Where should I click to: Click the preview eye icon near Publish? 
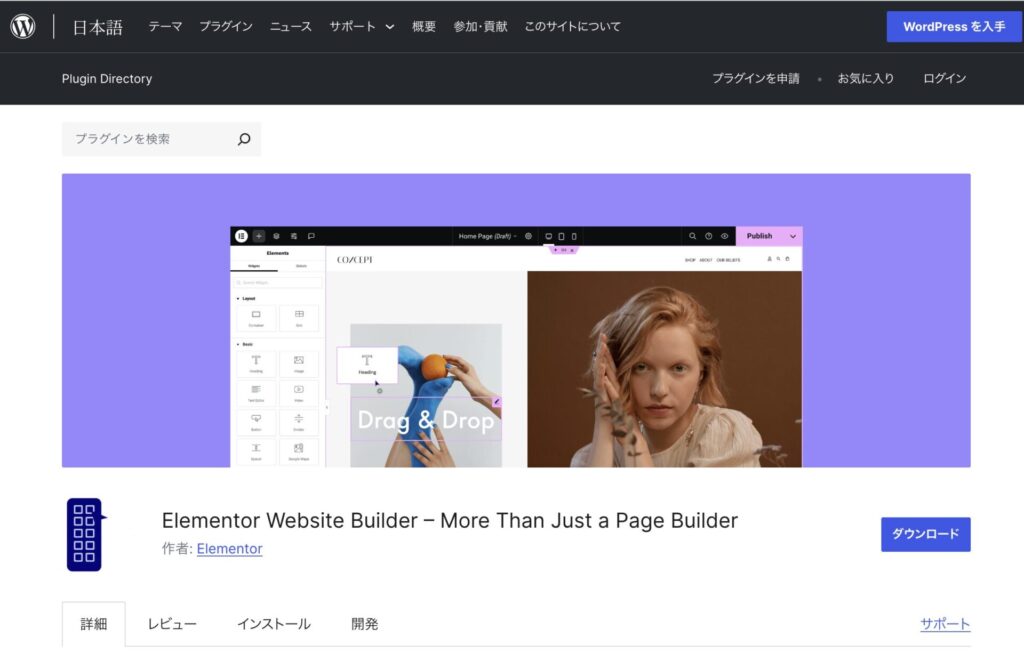(725, 236)
